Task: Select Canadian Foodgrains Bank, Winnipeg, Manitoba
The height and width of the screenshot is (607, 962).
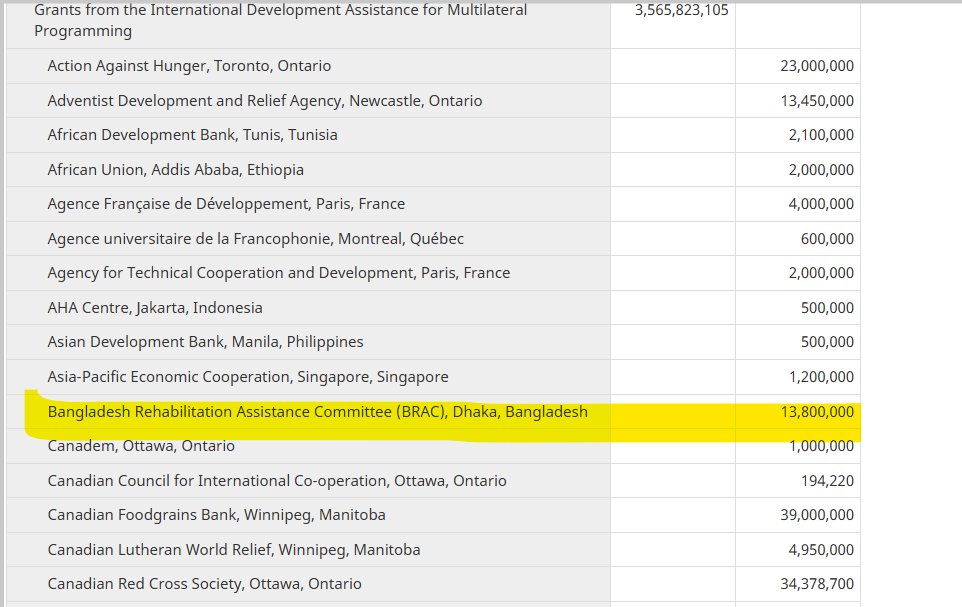Action: pos(216,515)
